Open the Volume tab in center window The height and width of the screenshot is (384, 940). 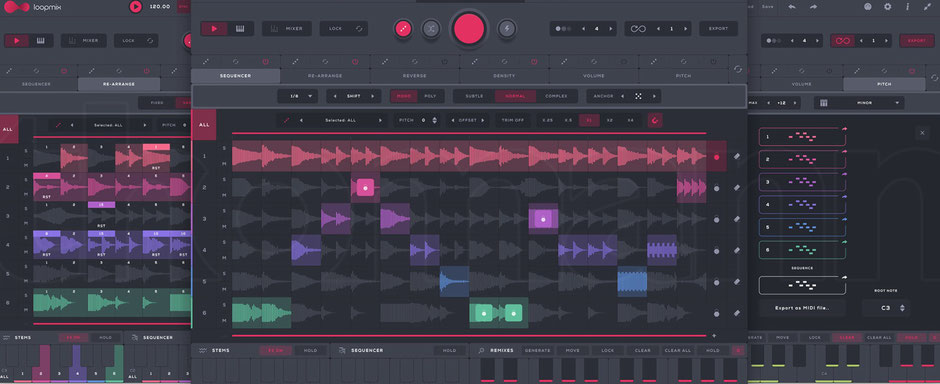[593, 76]
